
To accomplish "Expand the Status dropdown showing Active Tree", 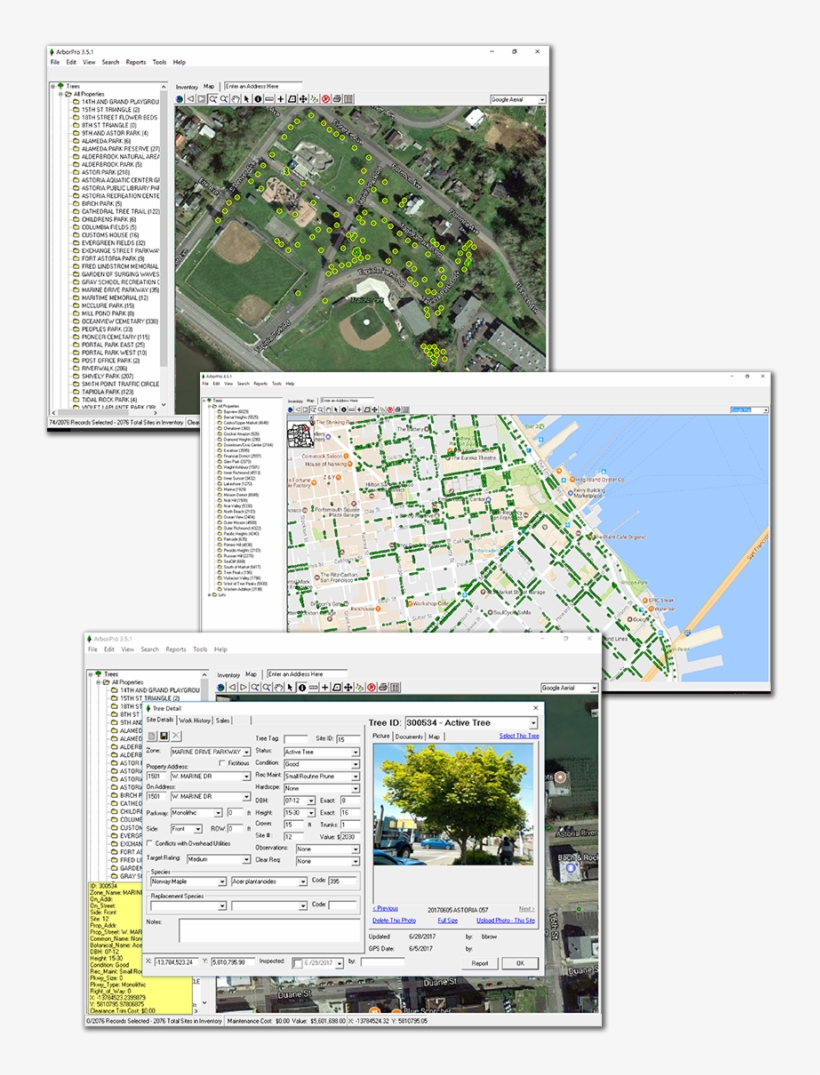I will [356, 752].
